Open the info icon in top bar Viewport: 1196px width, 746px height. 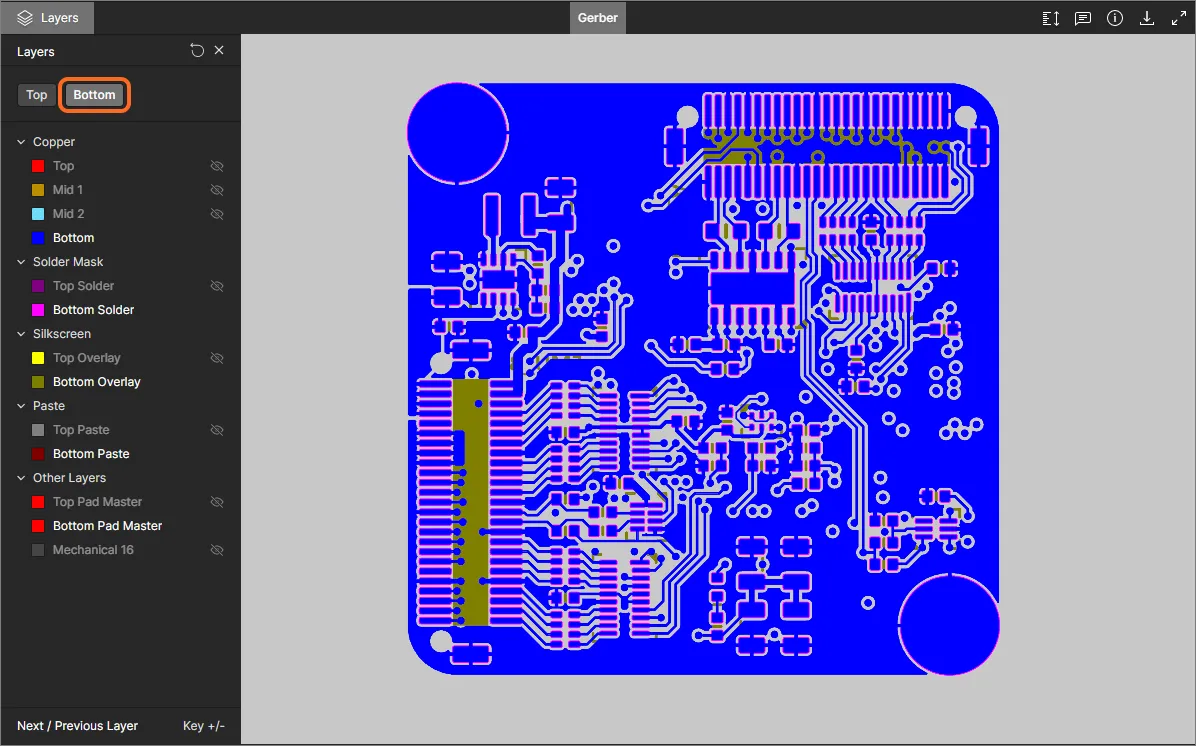pos(1114,18)
